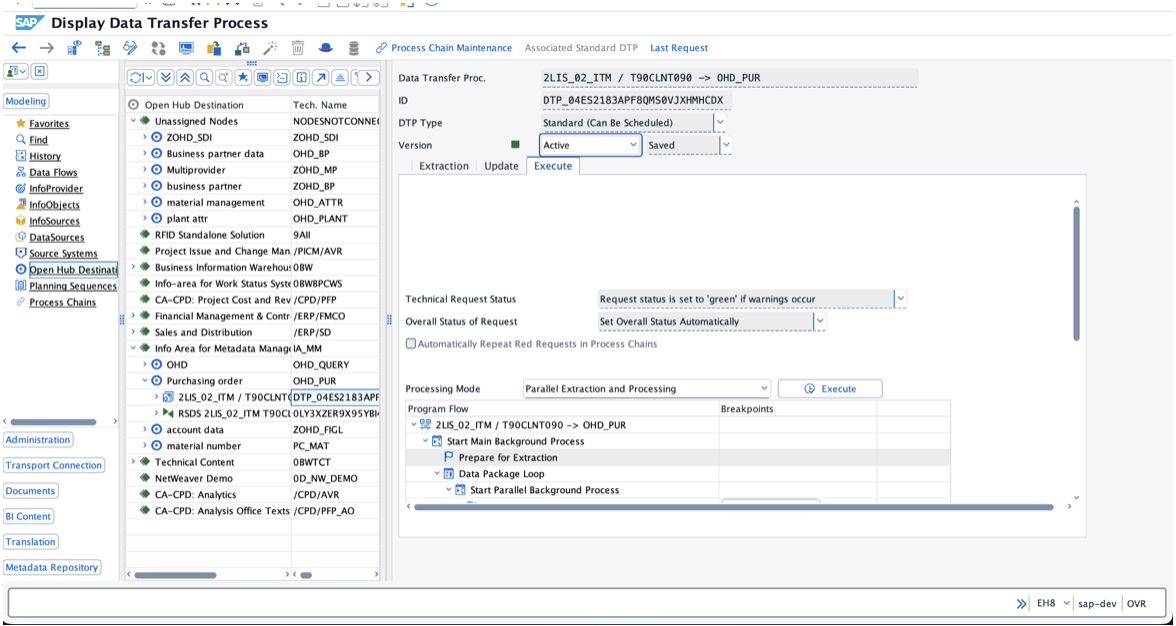Toggle Automatically Repeat Red Requests checkbox
This screenshot has width=1176, height=626.
(x=410, y=344)
